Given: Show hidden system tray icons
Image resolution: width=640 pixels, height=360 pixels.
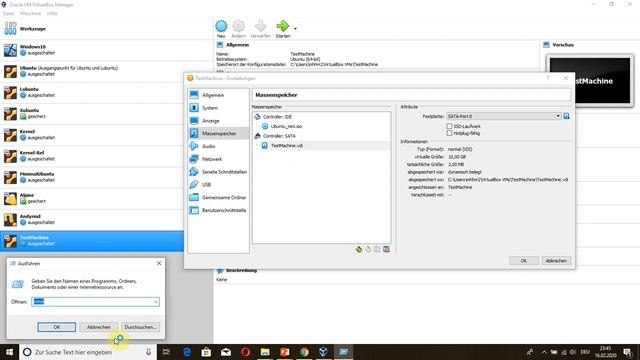Looking at the screenshot, I should pos(544,352).
